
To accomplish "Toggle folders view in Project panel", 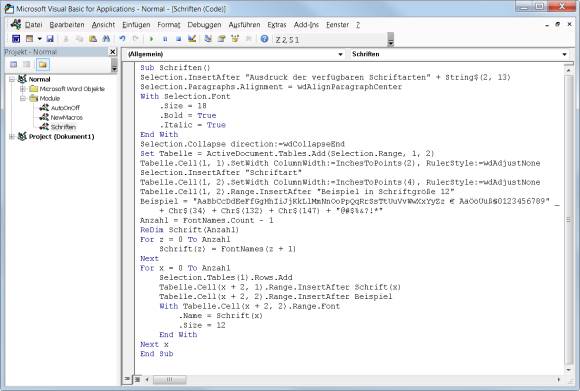I will coord(43,65).
